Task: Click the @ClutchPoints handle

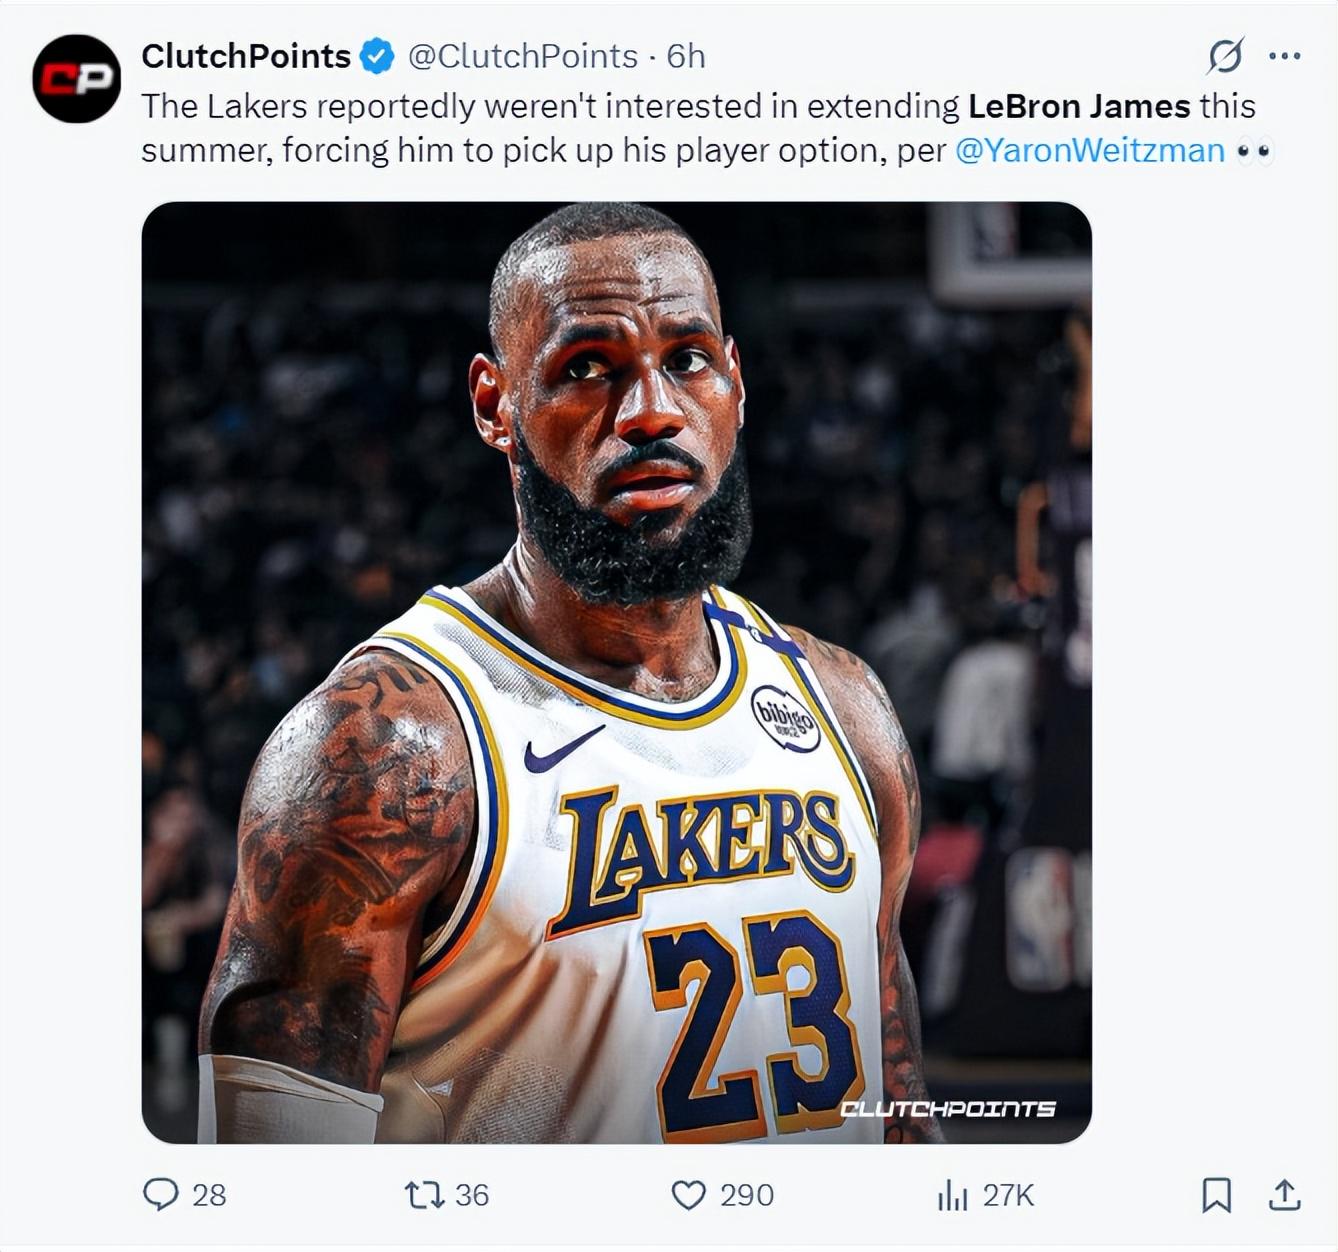Action: coord(520,57)
